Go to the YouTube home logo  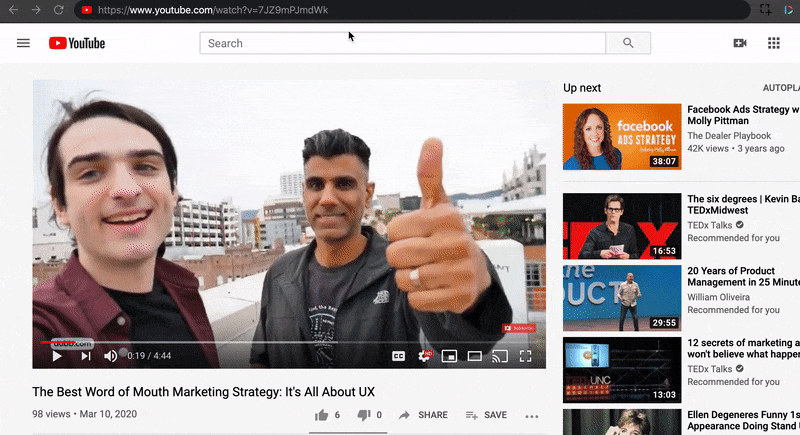coord(77,43)
